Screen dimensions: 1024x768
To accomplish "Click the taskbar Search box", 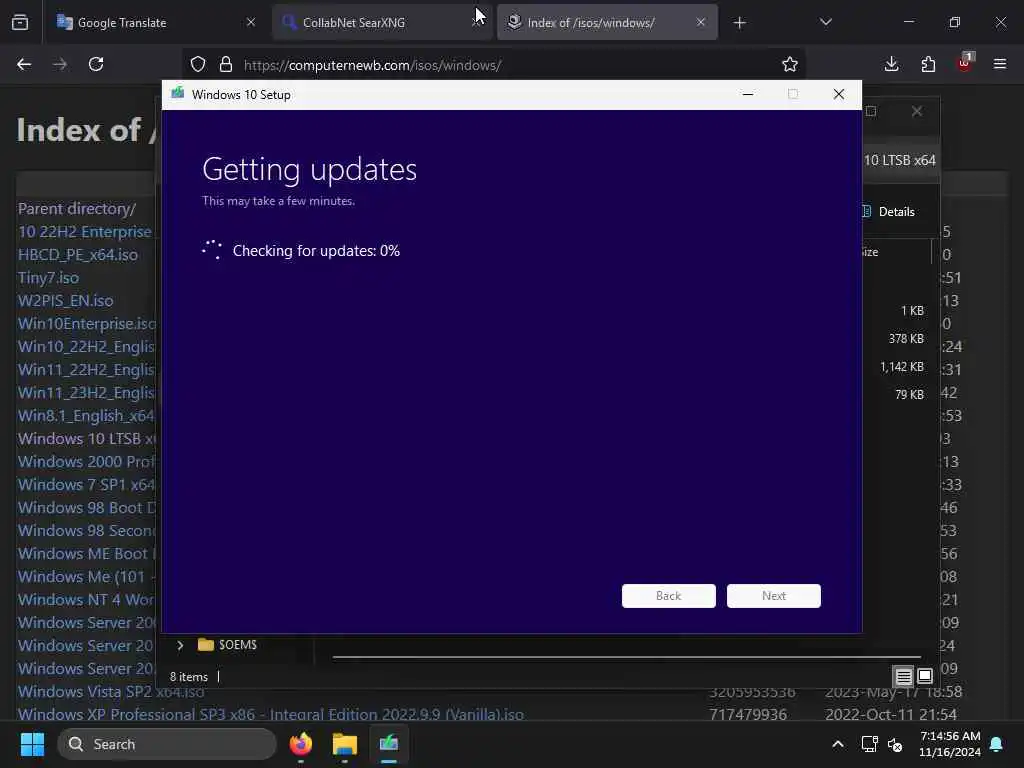I will pyautogui.click(x=167, y=744).
